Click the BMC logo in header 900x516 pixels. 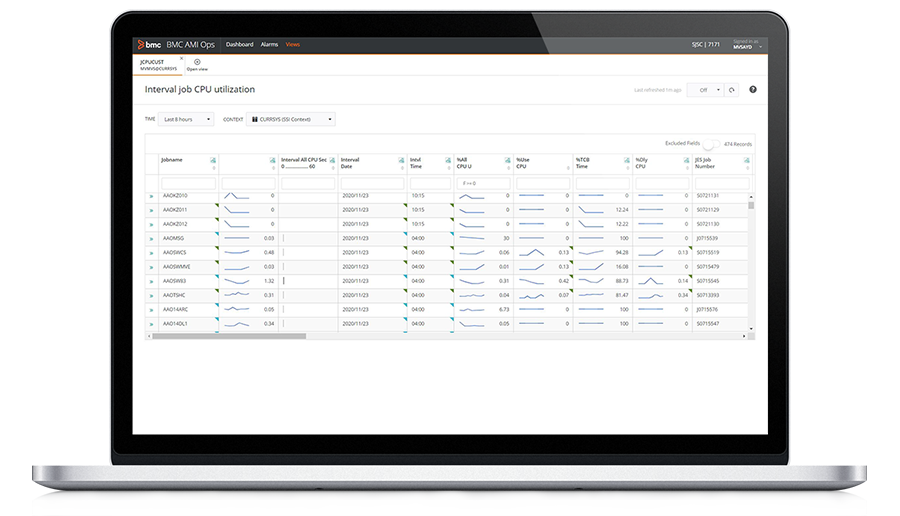pos(143,45)
